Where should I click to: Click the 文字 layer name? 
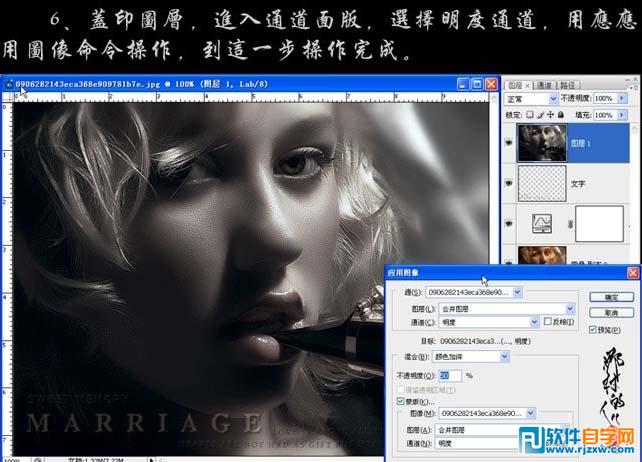click(x=578, y=183)
